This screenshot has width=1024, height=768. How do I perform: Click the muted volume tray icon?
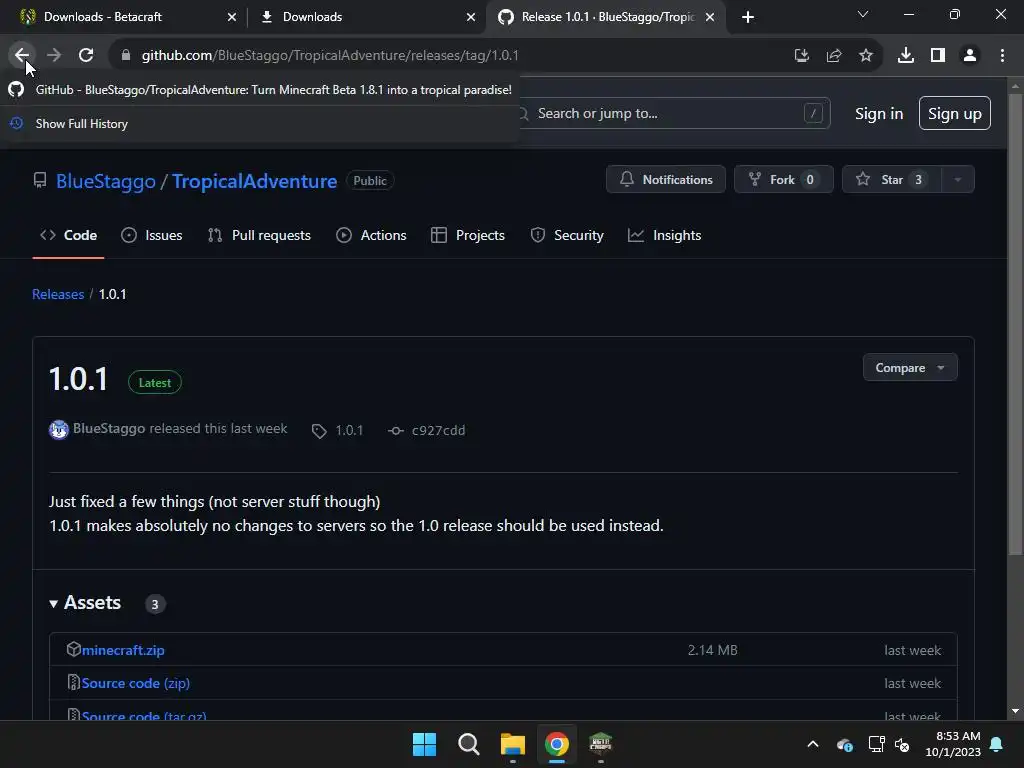click(x=902, y=744)
